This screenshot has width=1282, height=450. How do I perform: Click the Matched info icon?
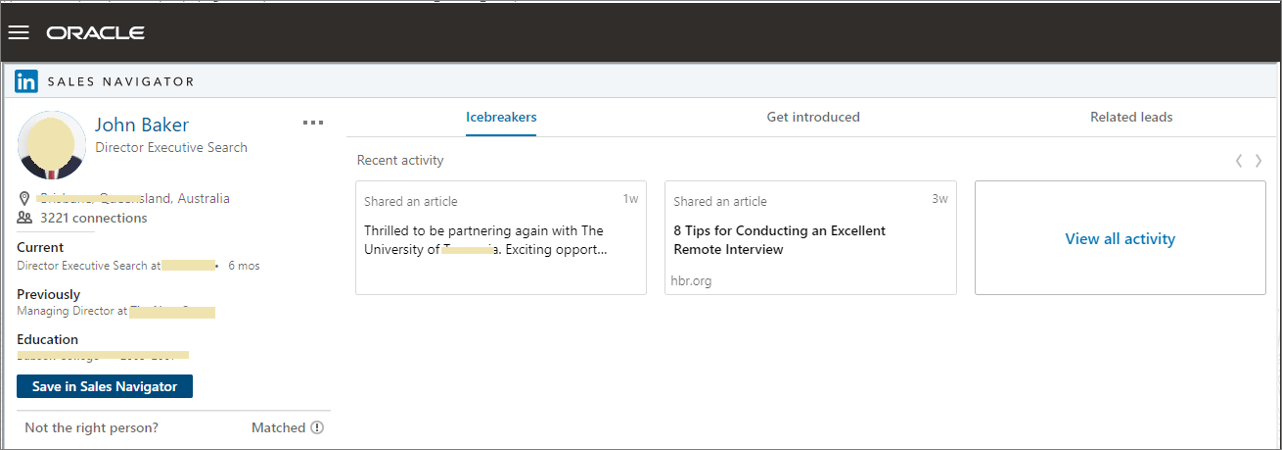pyautogui.click(x=317, y=428)
